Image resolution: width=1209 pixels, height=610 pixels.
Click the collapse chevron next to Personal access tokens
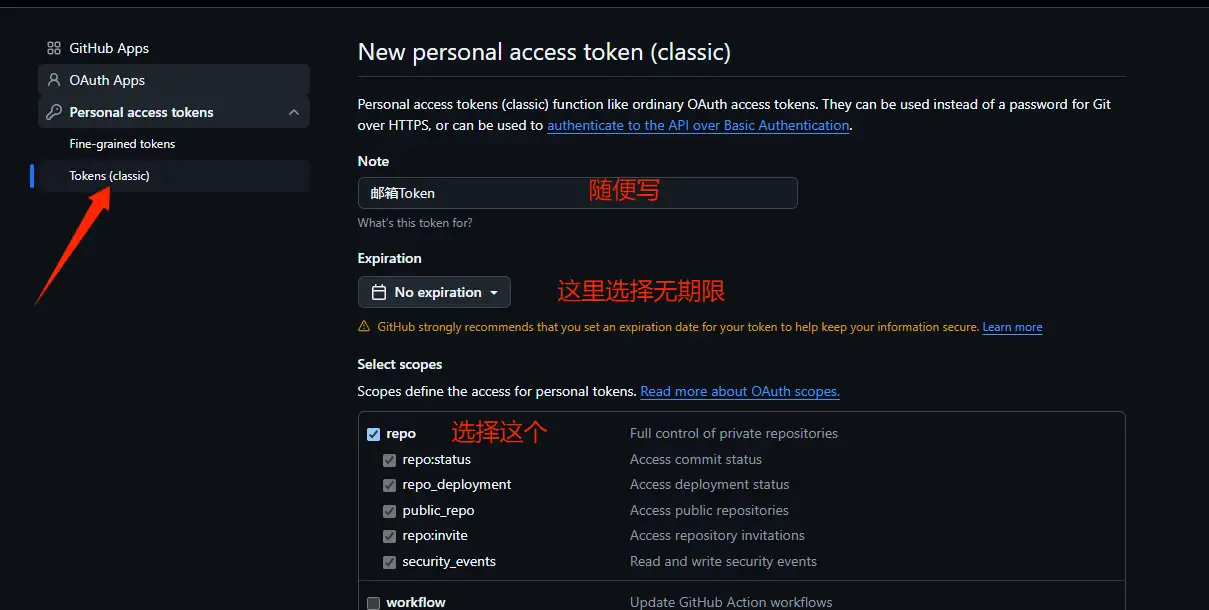tap(294, 112)
